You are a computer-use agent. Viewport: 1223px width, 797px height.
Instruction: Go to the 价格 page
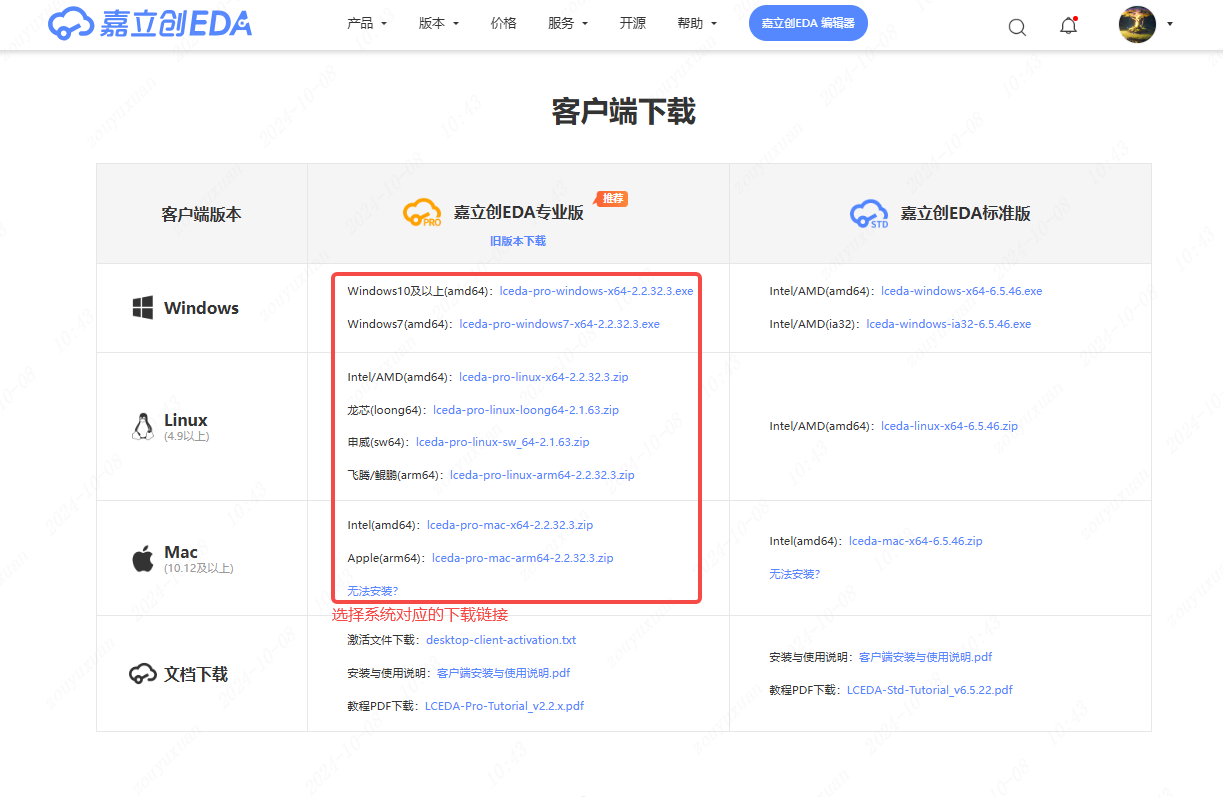tap(504, 24)
